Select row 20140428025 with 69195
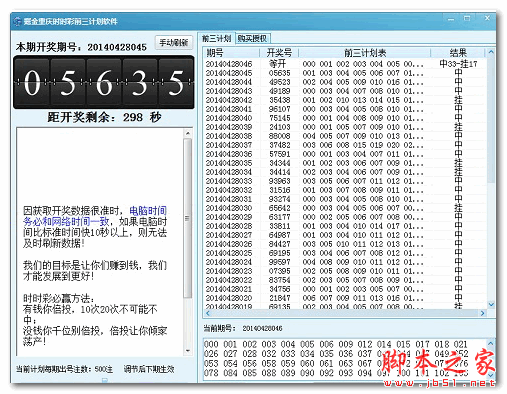The width and height of the screenshot is (507, 394). tap(345, 253)
